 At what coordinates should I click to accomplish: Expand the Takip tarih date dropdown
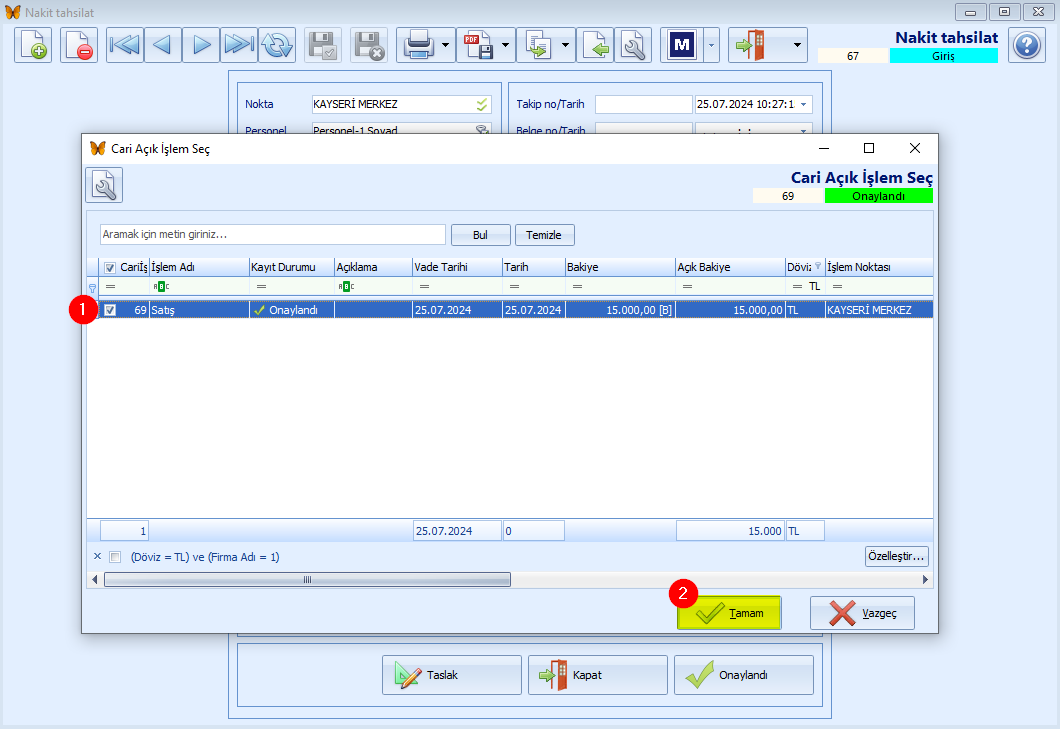[x=803, y=104]
